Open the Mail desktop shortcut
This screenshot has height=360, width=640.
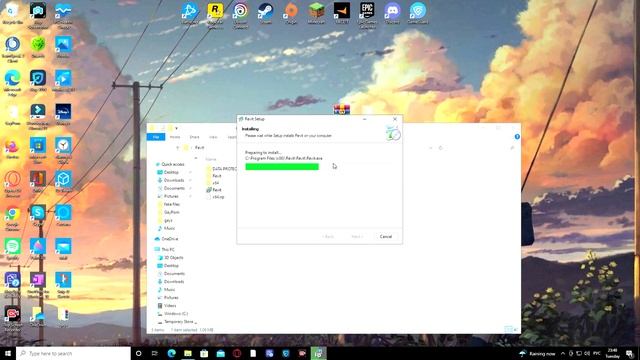coord(63,249)
